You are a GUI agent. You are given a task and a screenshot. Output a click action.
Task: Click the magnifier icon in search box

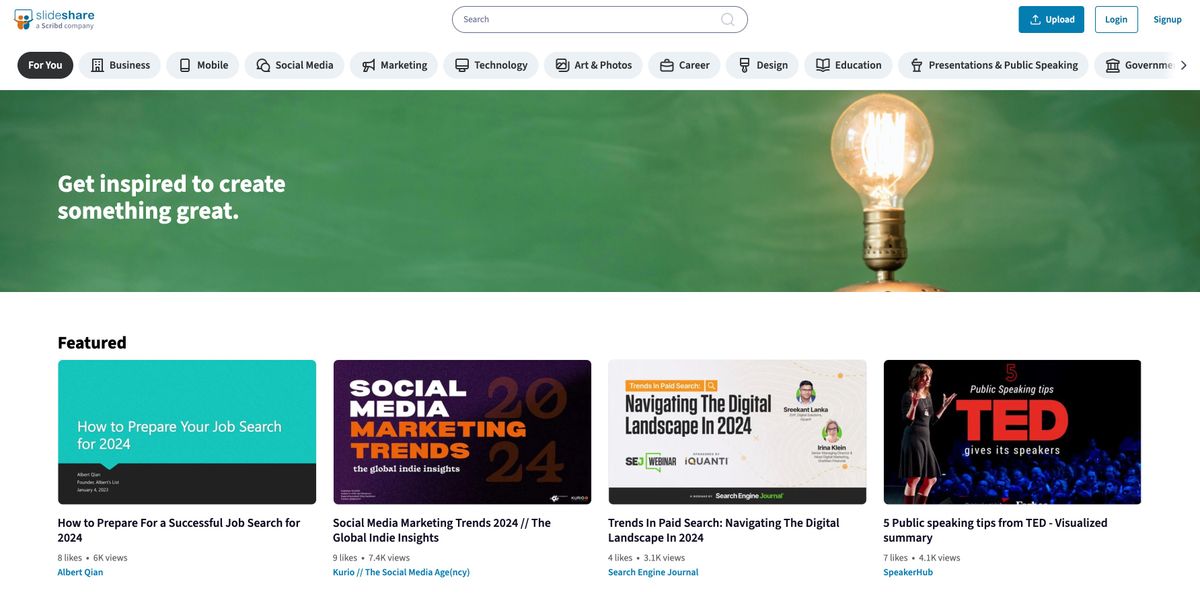pos(728,19)
